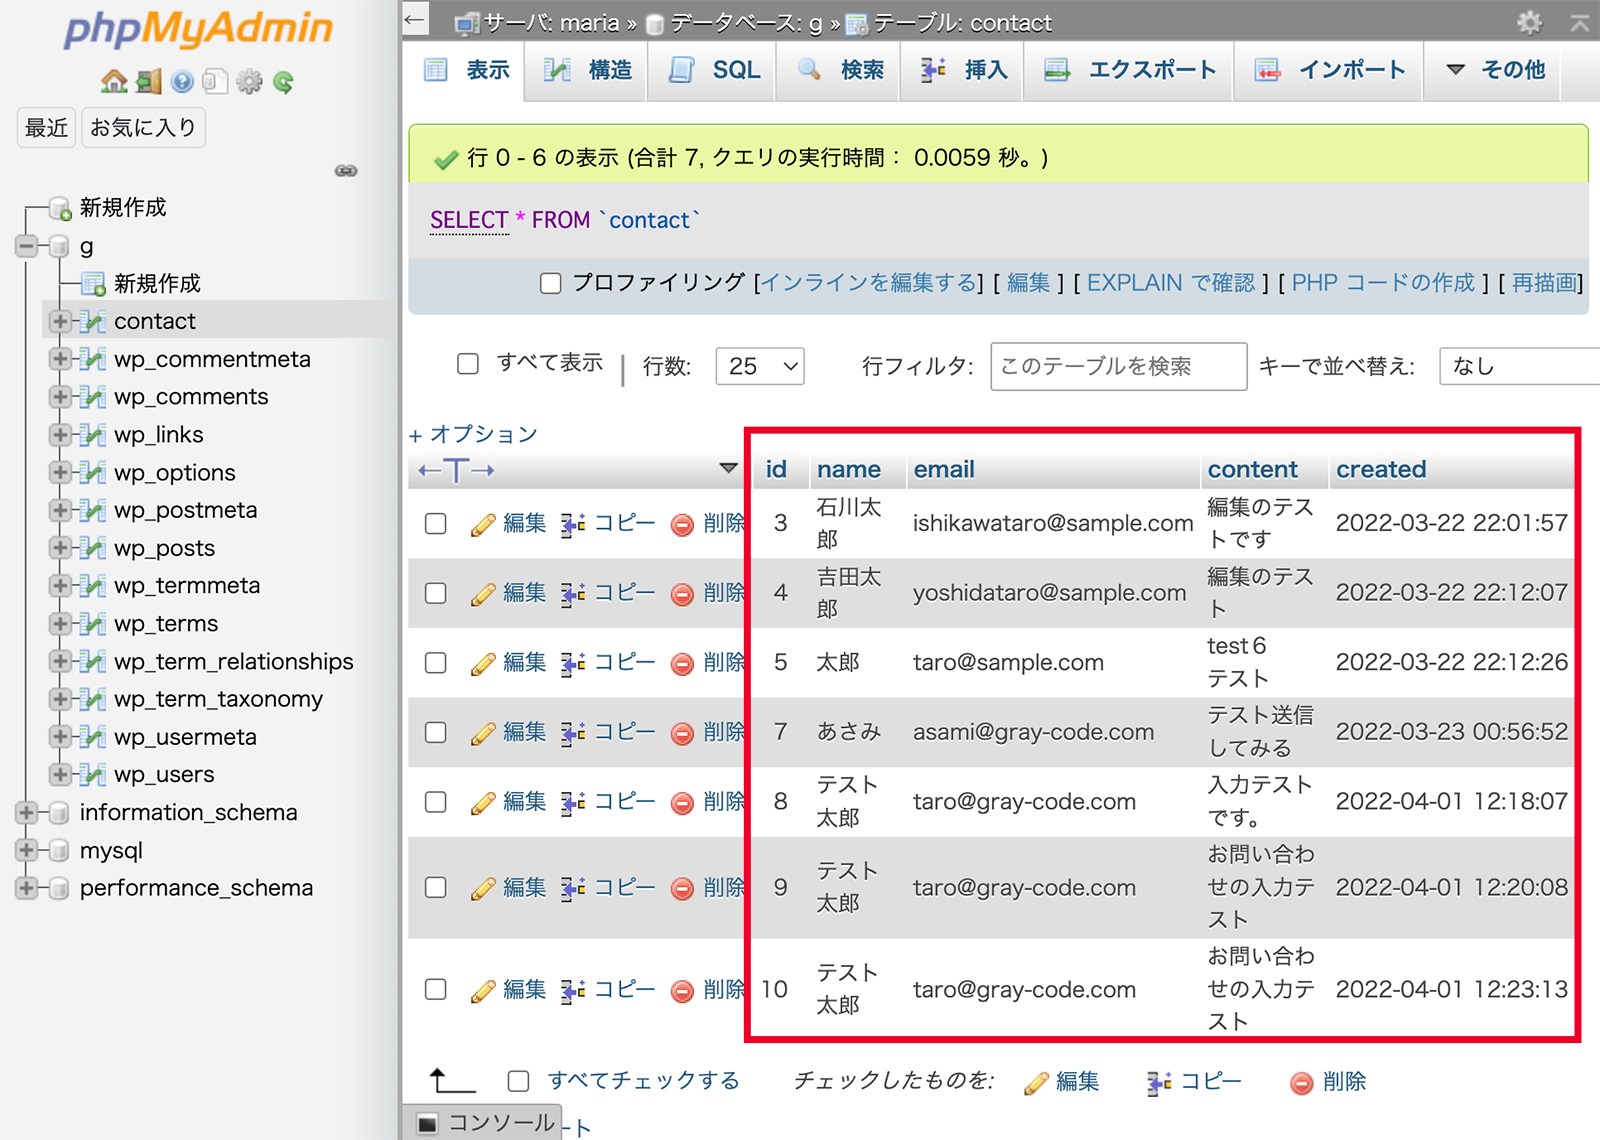The height and width of the screenshot is (1140, 1600).
Task: Open the more tabs menu
Action: (1494, 70)
